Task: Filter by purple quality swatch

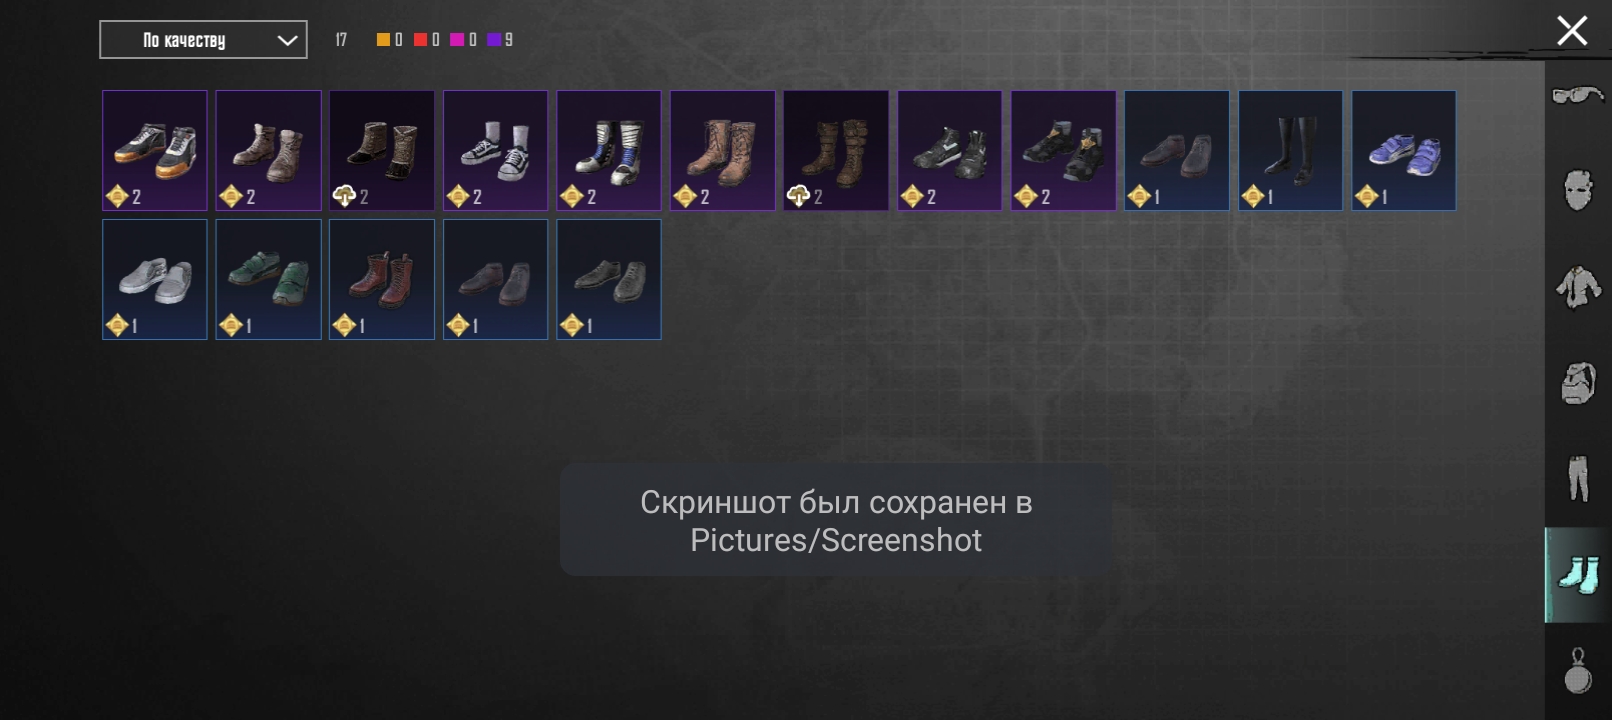Action: click(494, 40)
